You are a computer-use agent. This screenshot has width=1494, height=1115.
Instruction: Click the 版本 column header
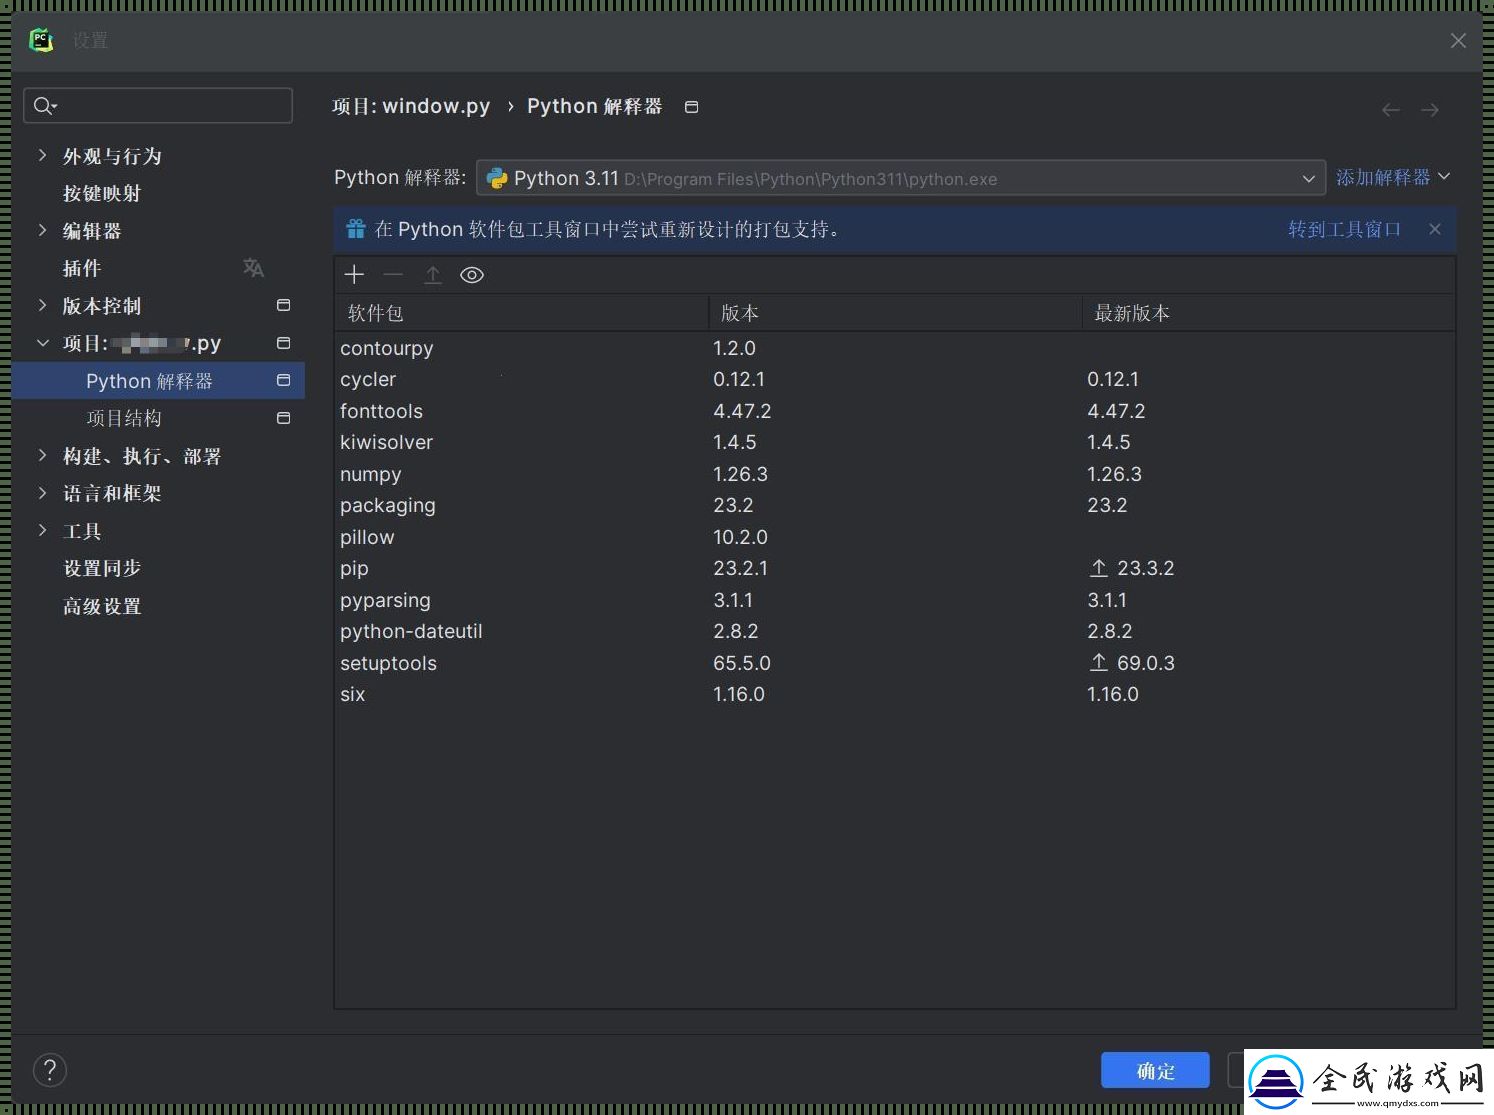pyautogui.click(x=895, y=313)
